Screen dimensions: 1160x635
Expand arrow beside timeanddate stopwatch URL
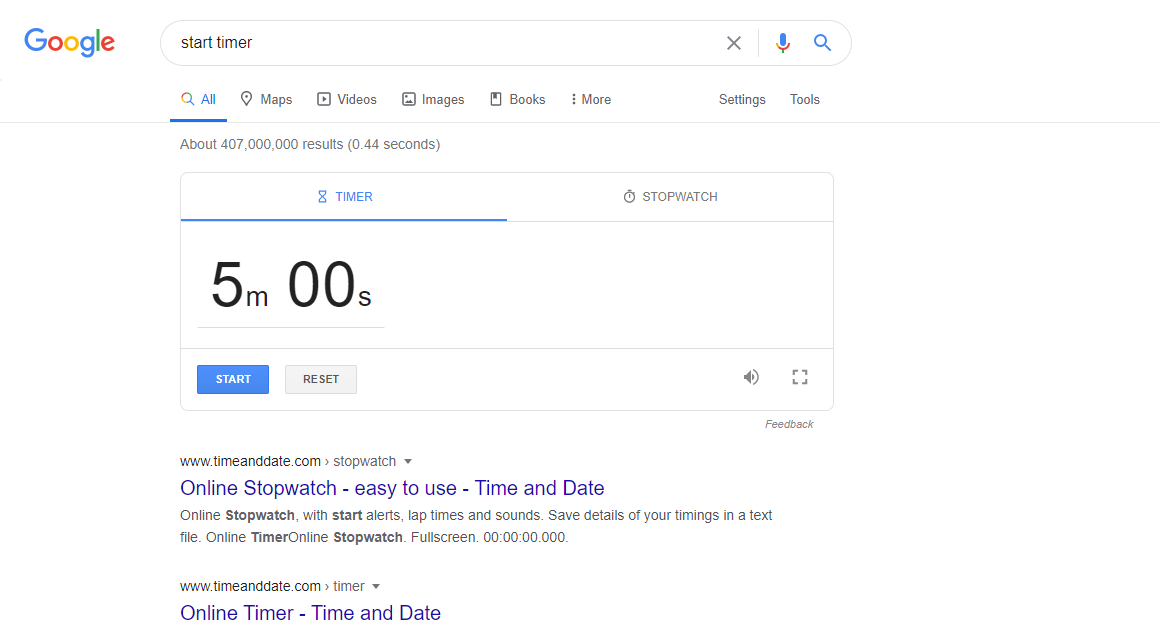pos(408,461)
